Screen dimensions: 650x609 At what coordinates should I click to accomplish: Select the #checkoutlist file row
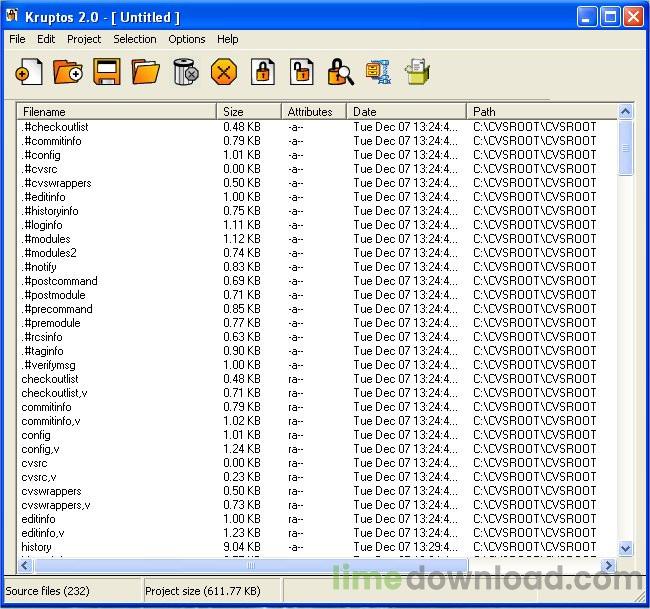point(56,127)
